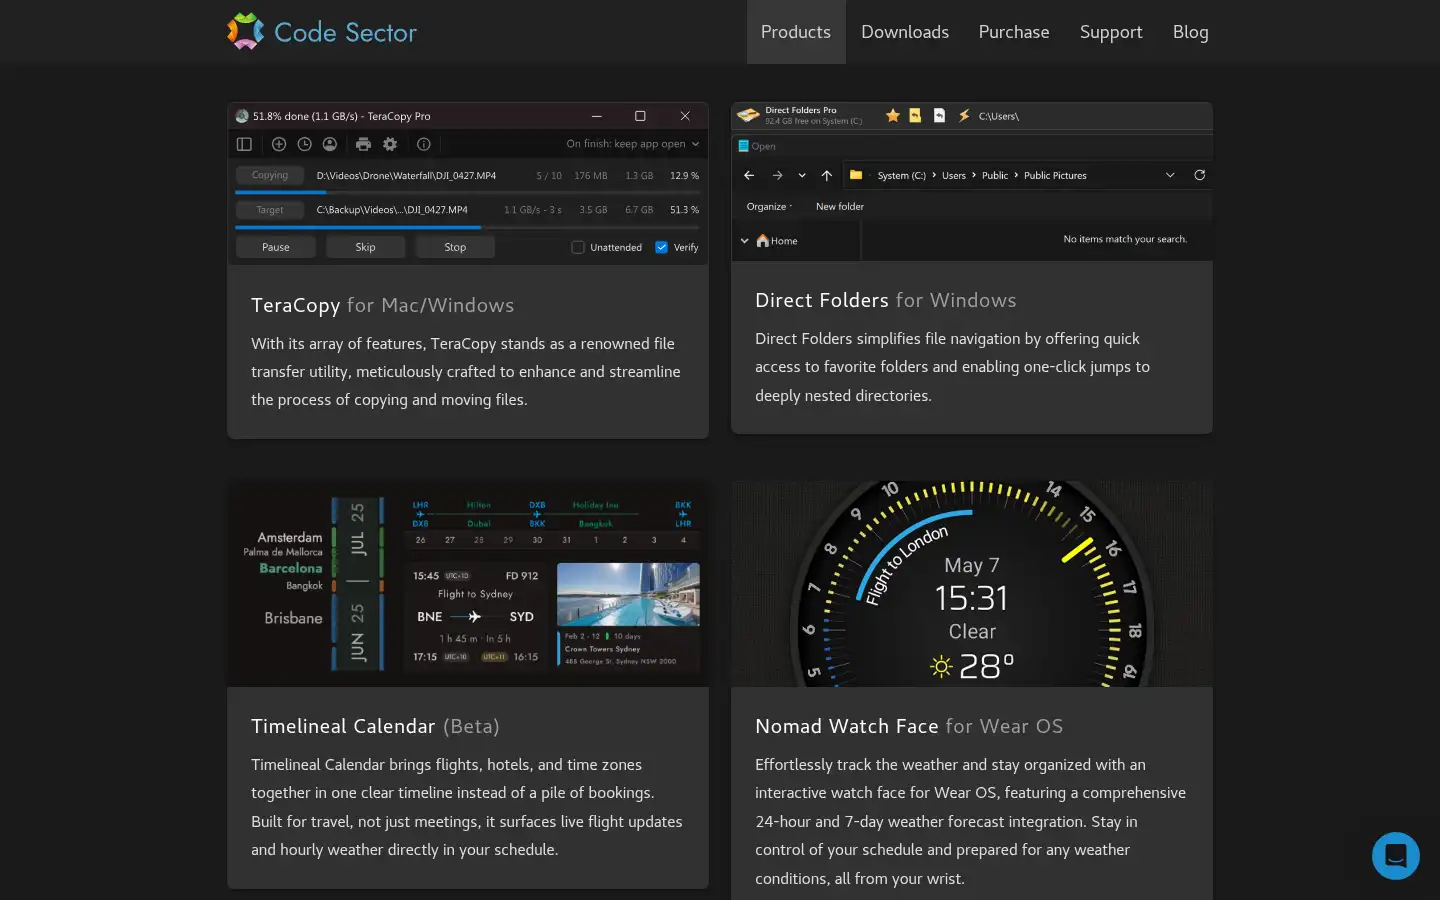Click the sun weather icon beside 28°

pos(941,667)
